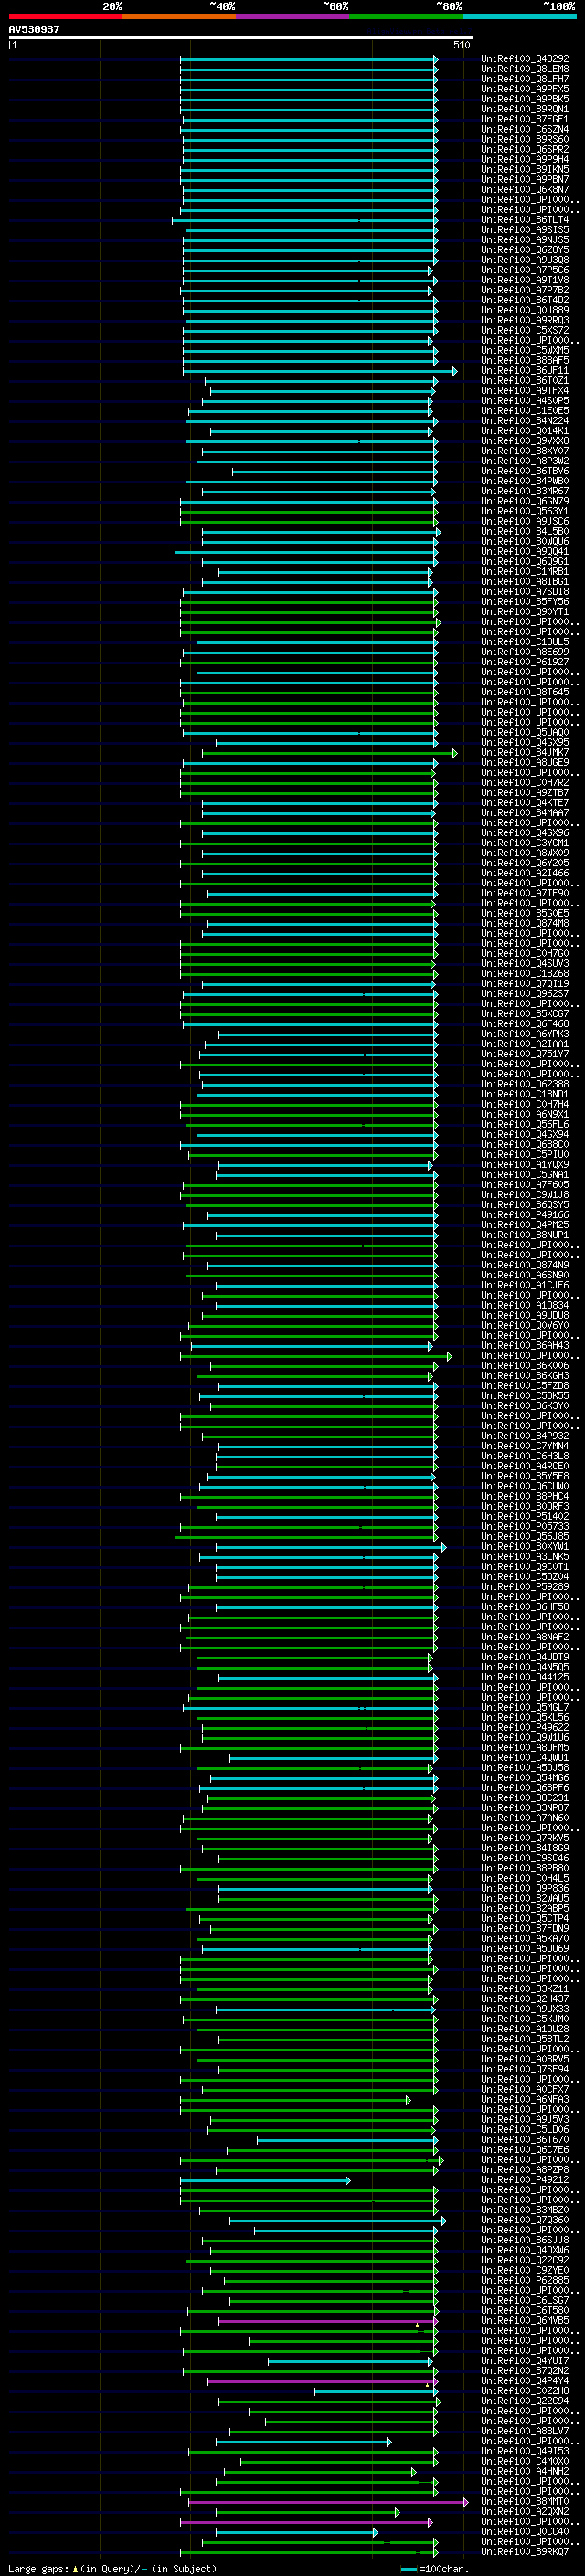Viewport: 585px width, 2576px height.
Task: Click the orange ~40% identity legend segment
Action: pyautogui.click(x=179, y=17)
